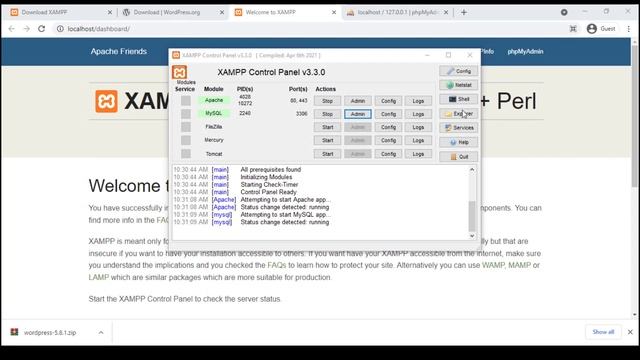Expand the wordpress download options chevron
Viewport: 640px width, 360px height.
(x=101, y=332)
